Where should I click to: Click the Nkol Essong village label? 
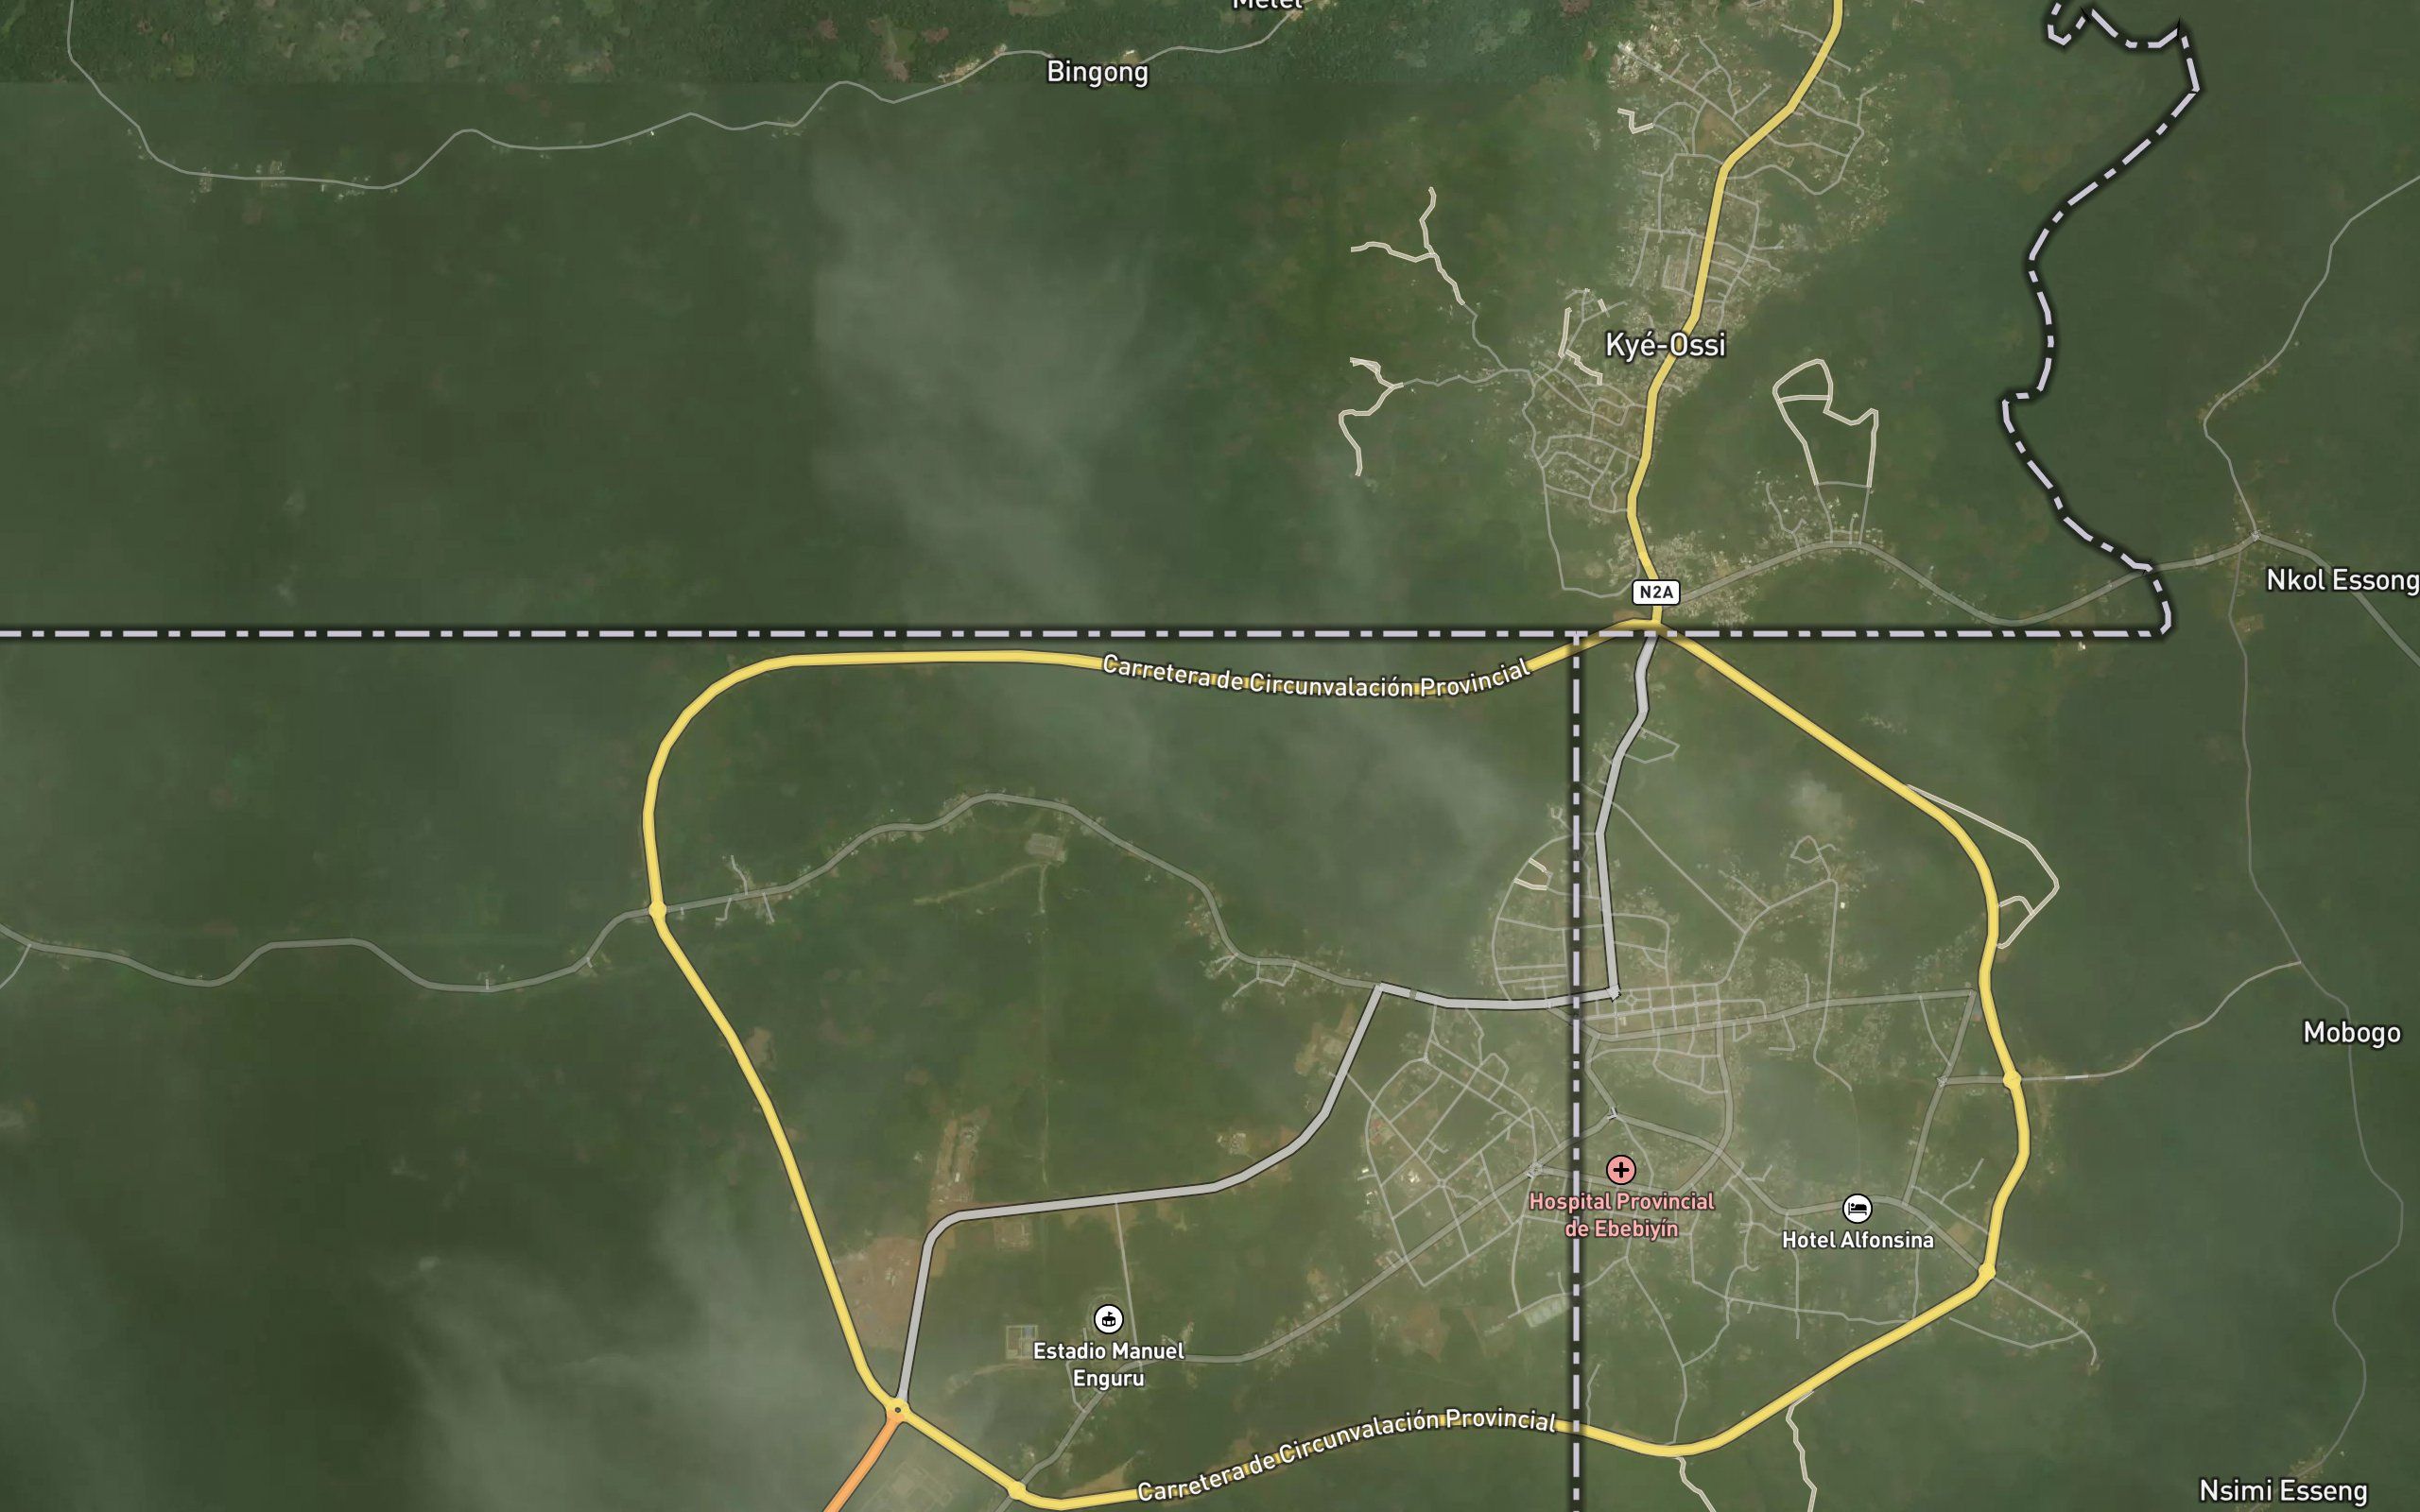pyautogui.click(x=2342, y=580)
